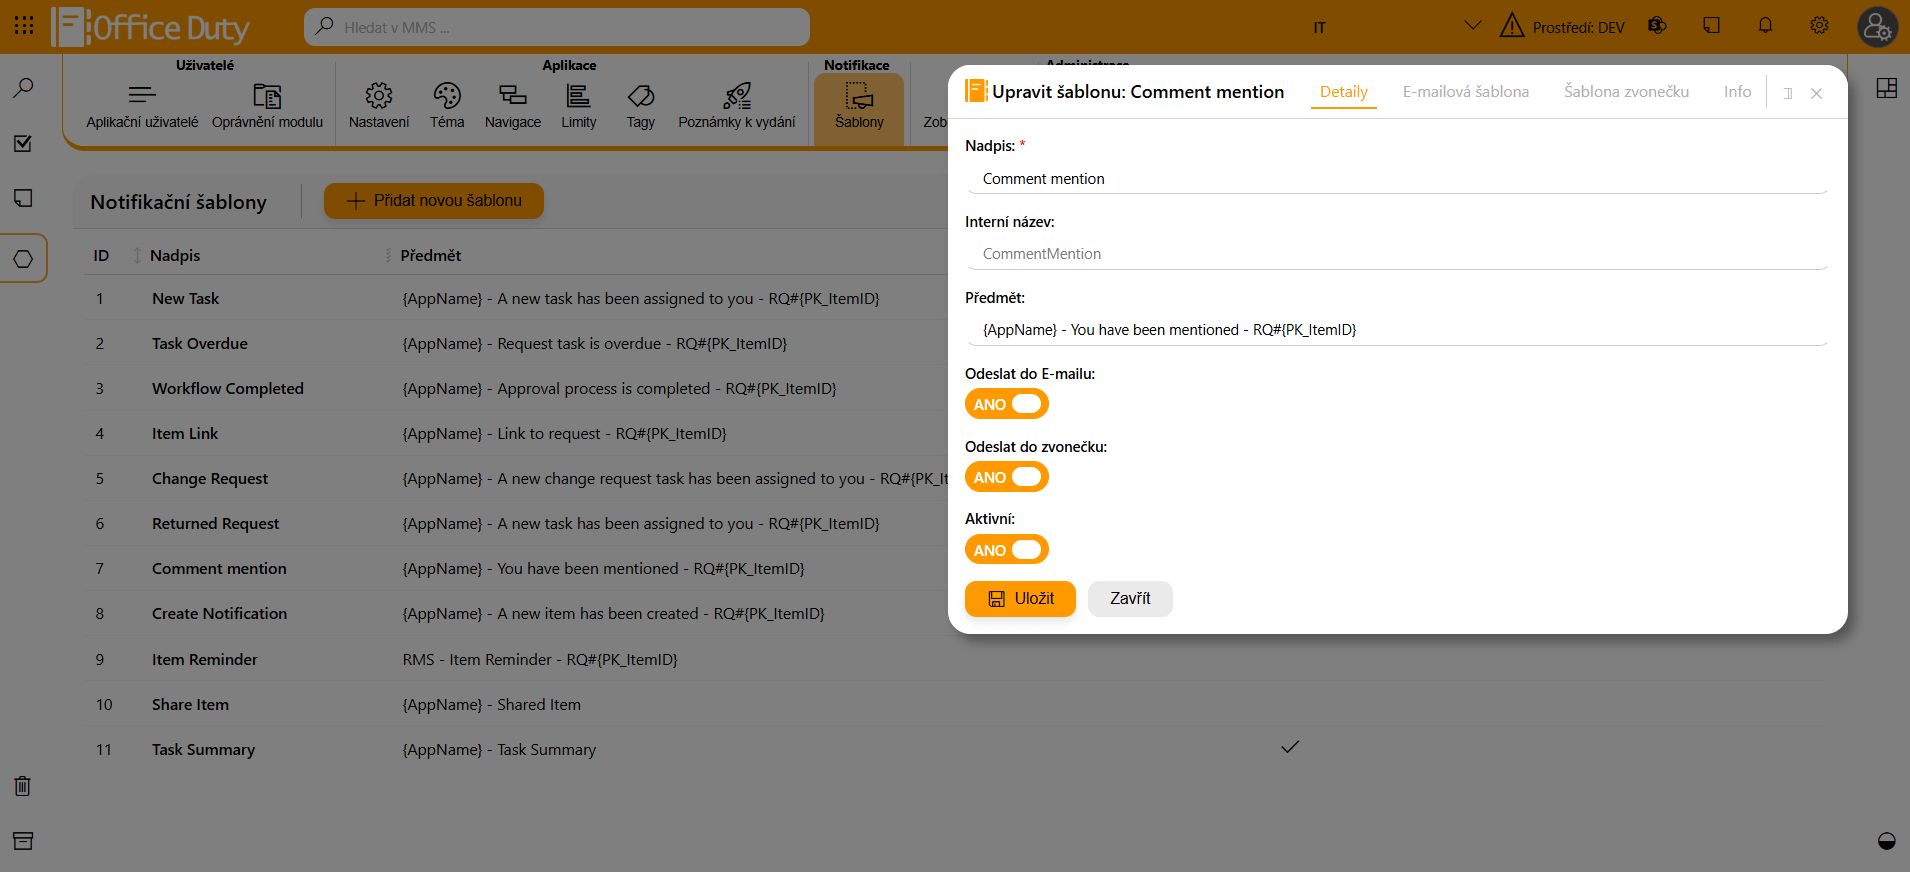The height and width of the screenshot is (872, 1910).
Task: Click the Hledat v MMS search box
Action: [x=557, y=27]
